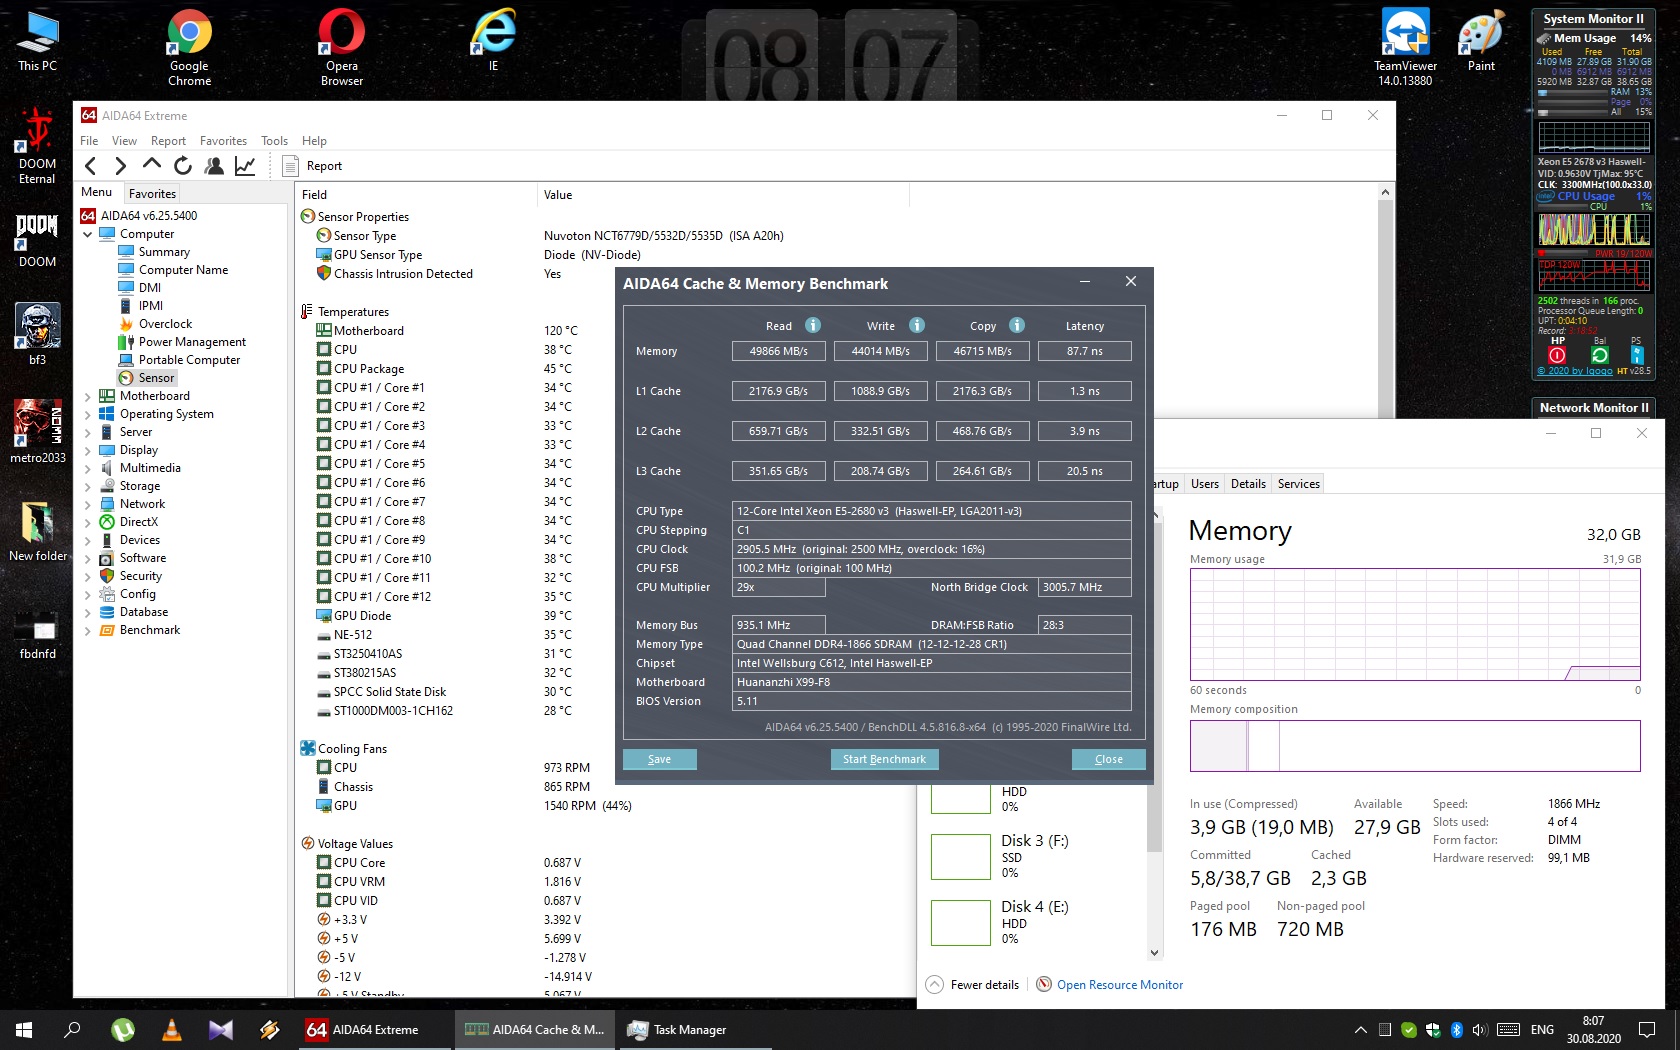The image size is (1680, 1050).
Task: Select the TeamViewer desktop icon
Action: click(x=1405, y=47)
